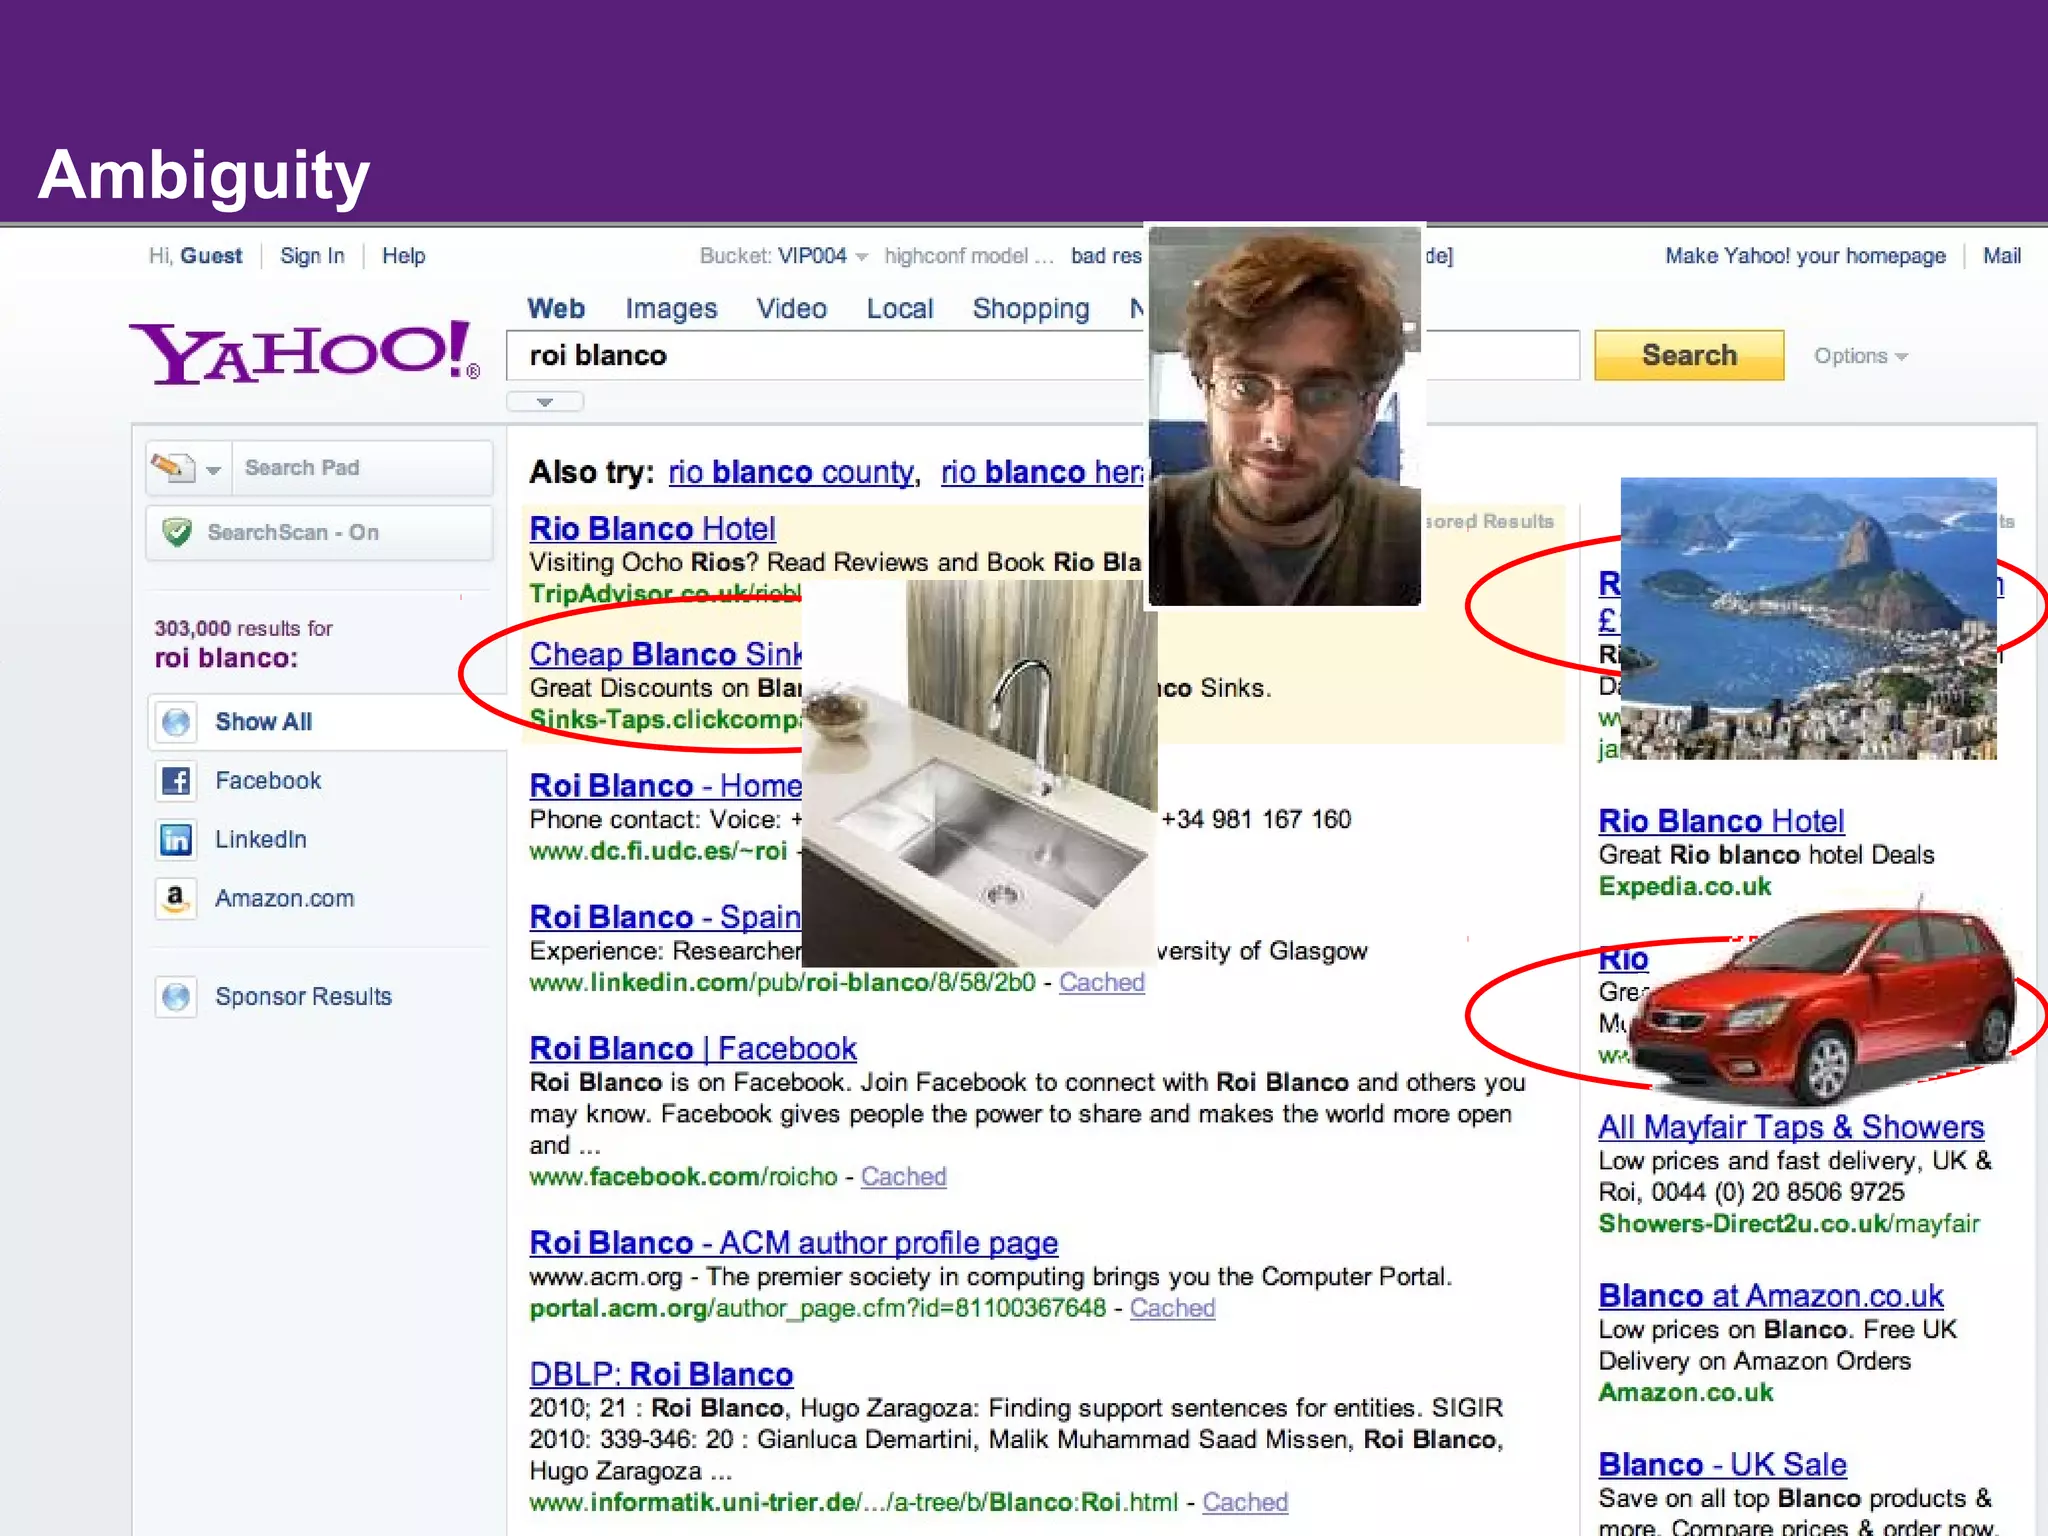Click the LinkedIn icon in the sidebar

click(176, 840)
